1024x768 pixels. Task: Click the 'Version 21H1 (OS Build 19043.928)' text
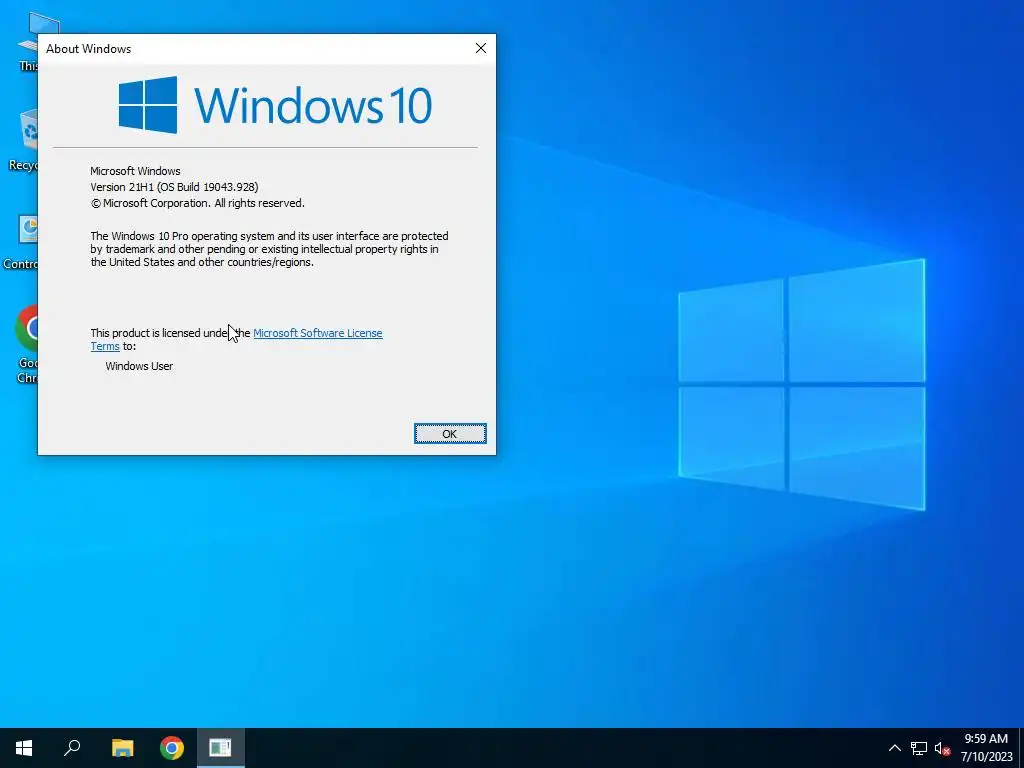pos(174,187)
